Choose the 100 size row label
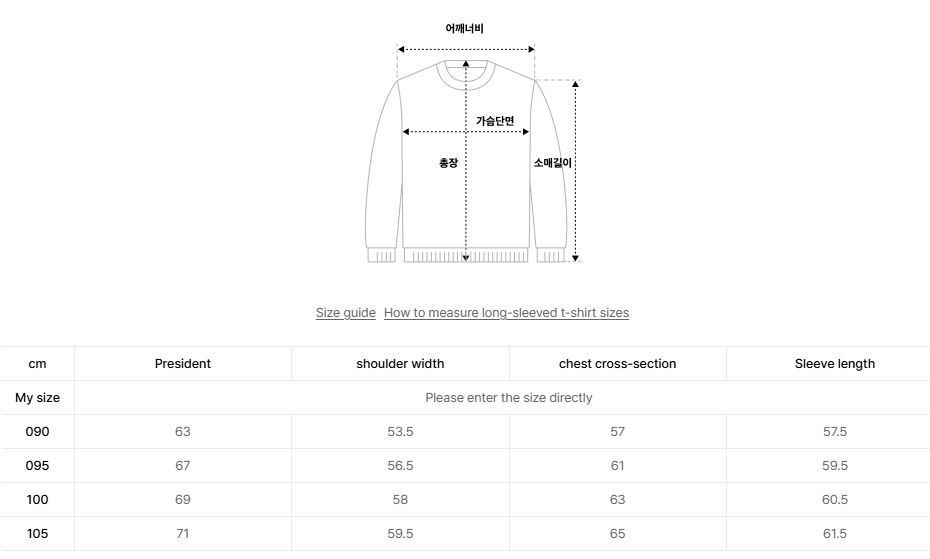Viewport: 930px width, 559px height. click(x=37, y=500)
